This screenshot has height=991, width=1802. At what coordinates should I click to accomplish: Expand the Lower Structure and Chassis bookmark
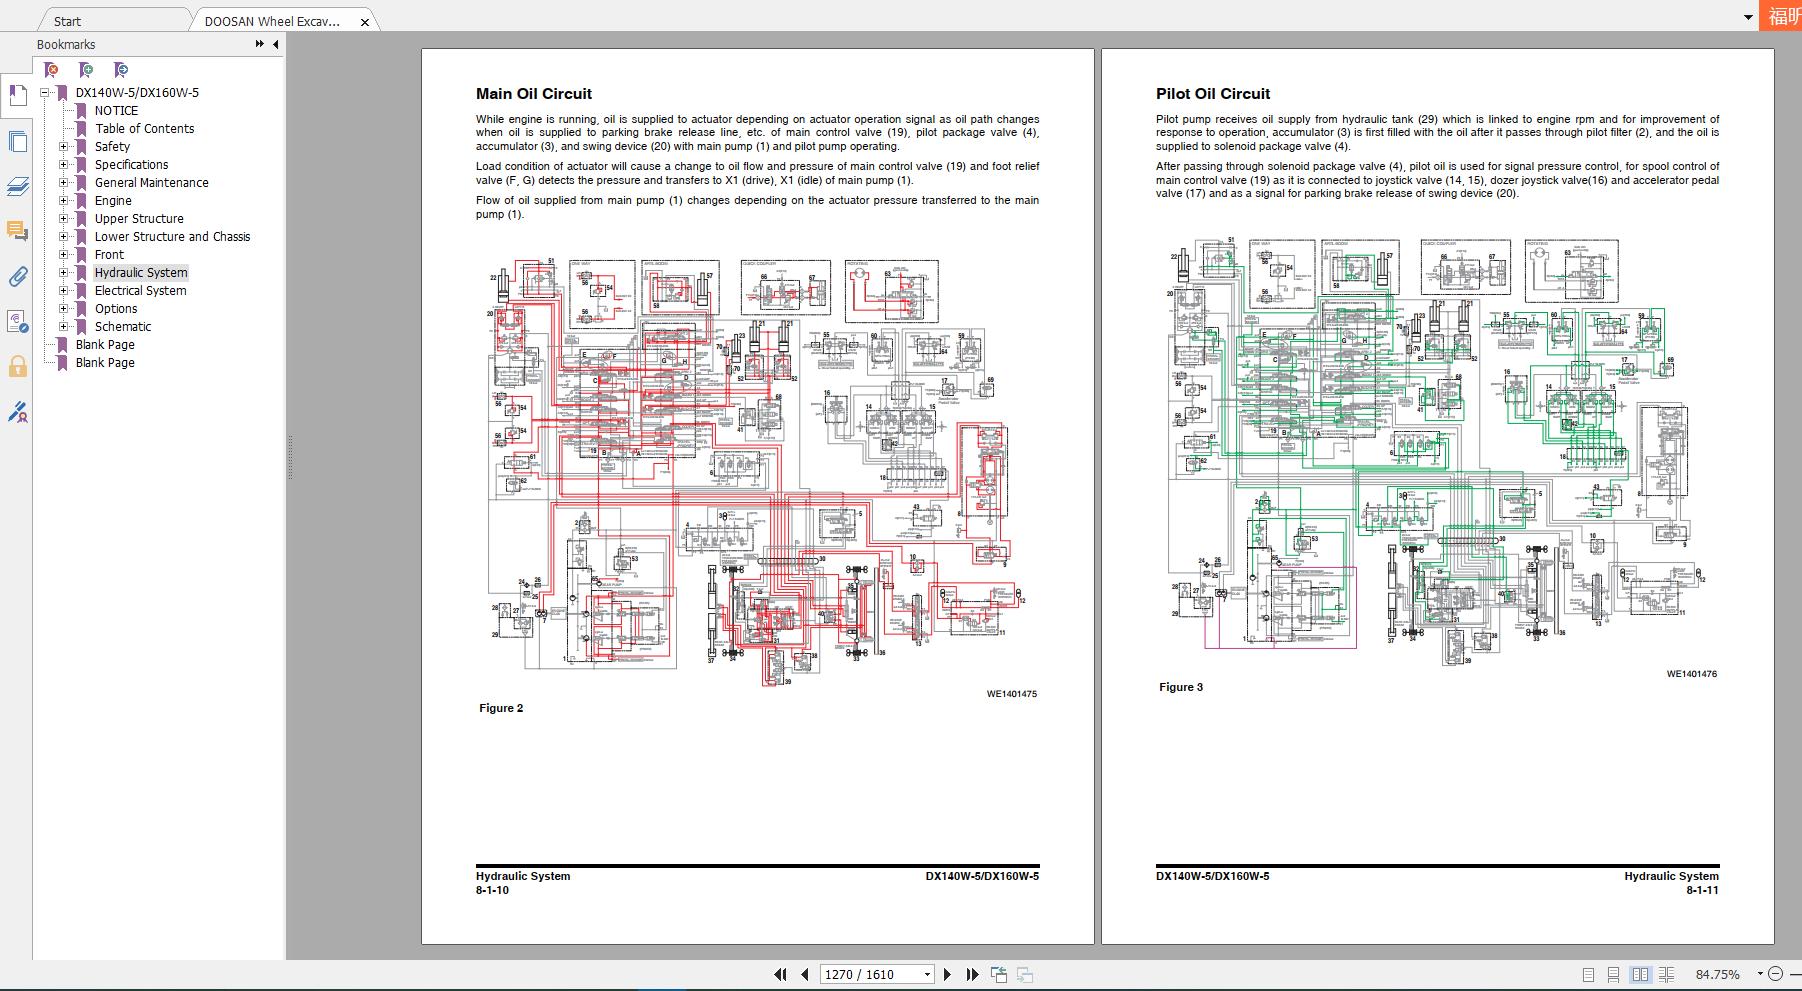coord(64,237)
